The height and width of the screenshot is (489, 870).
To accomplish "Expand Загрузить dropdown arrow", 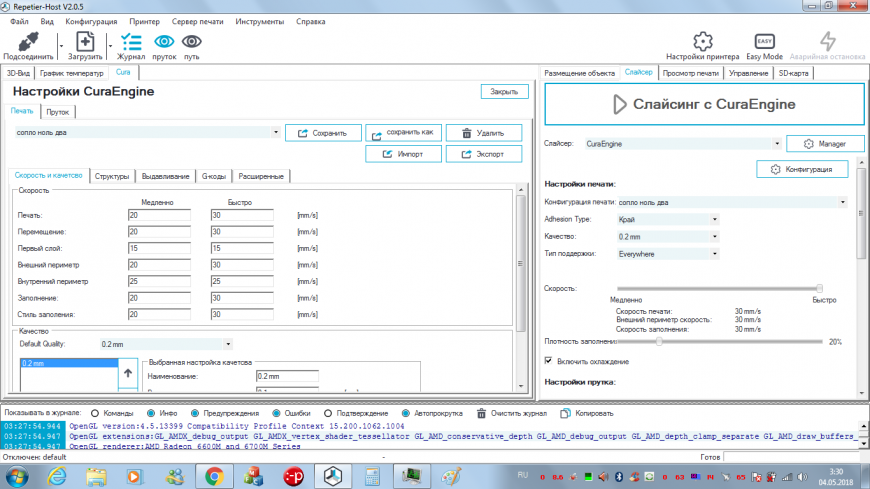I will click(x=110, y=46).
